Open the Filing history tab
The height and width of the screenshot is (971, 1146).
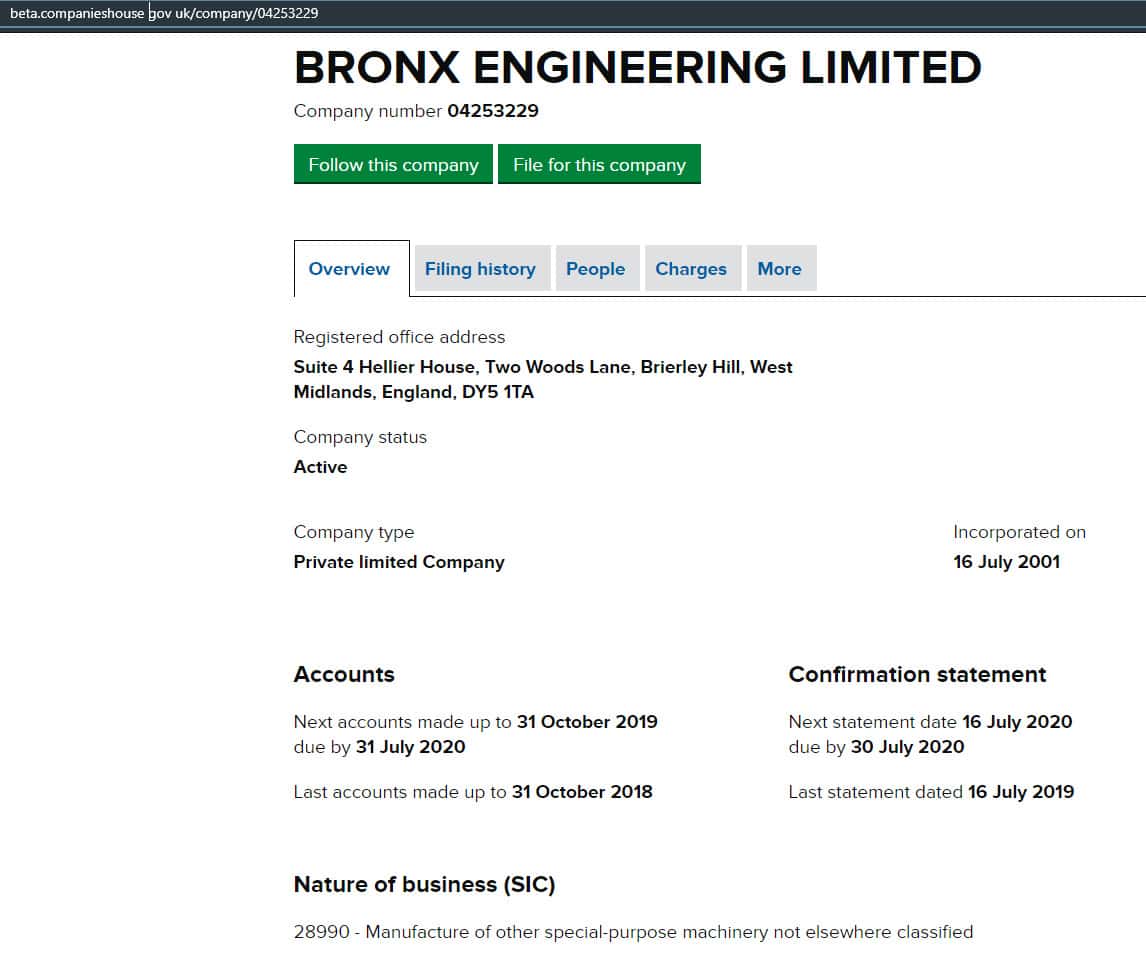coord(480,269)
